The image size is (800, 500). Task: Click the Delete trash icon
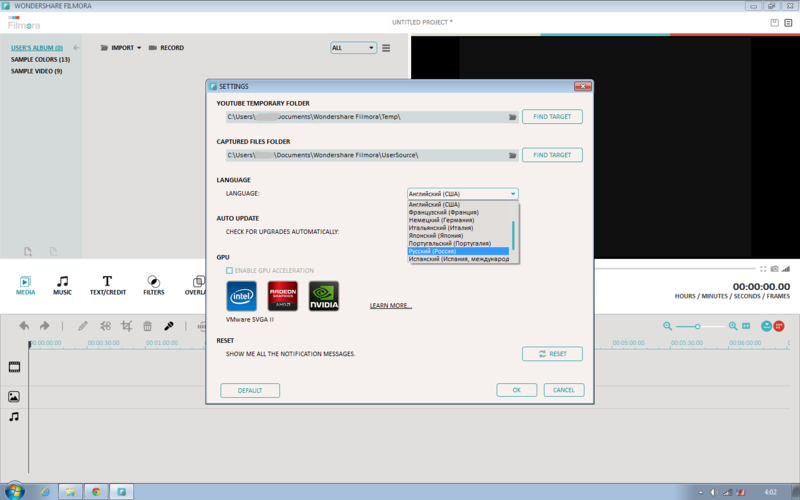147,326
